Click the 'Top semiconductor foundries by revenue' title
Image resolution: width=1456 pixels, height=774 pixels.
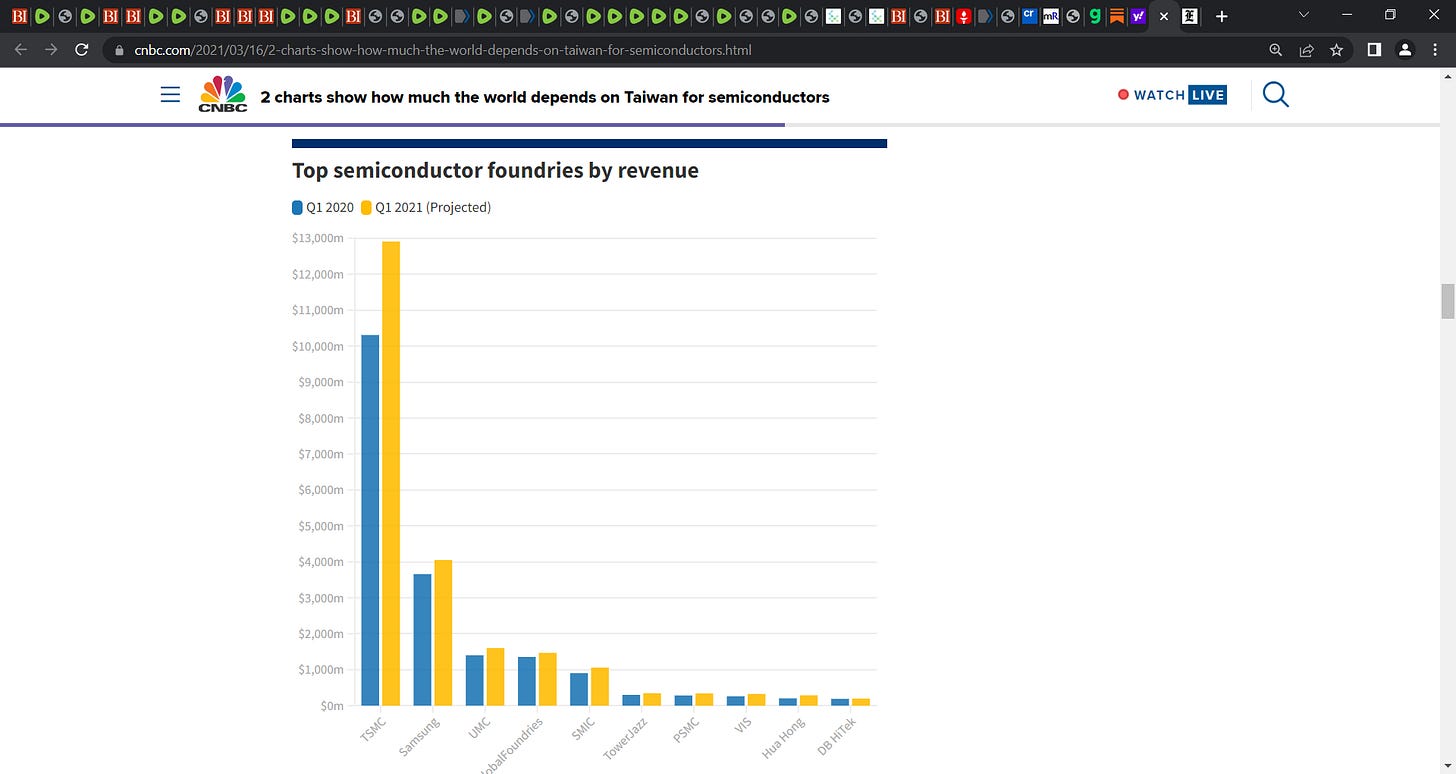tap(495, 171)
